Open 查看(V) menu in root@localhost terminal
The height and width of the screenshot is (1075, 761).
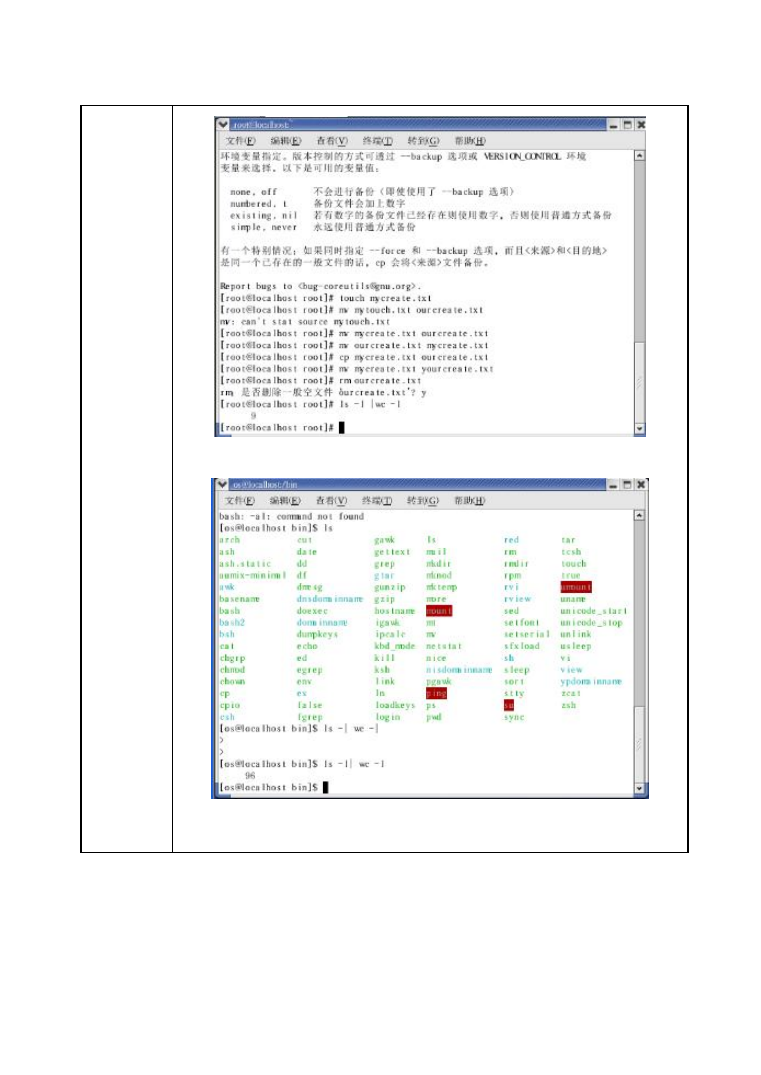click(332, 141)
